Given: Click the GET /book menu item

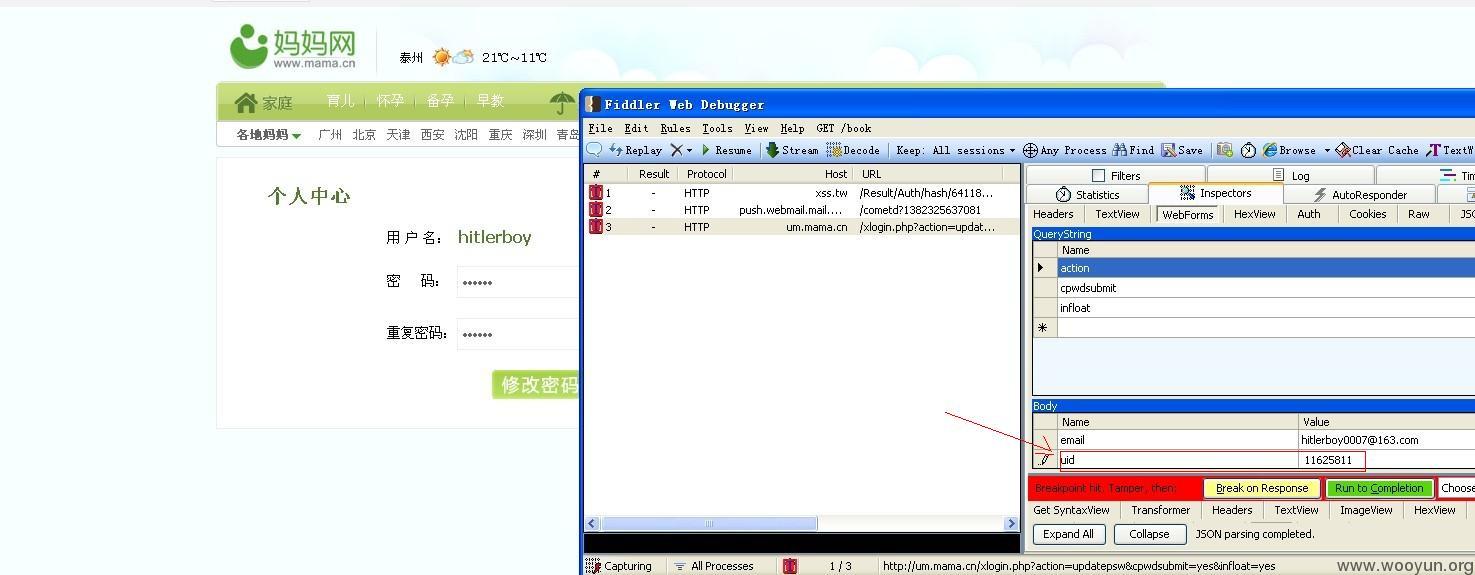Looking at the screenshot, I should (x=844, y=128).
